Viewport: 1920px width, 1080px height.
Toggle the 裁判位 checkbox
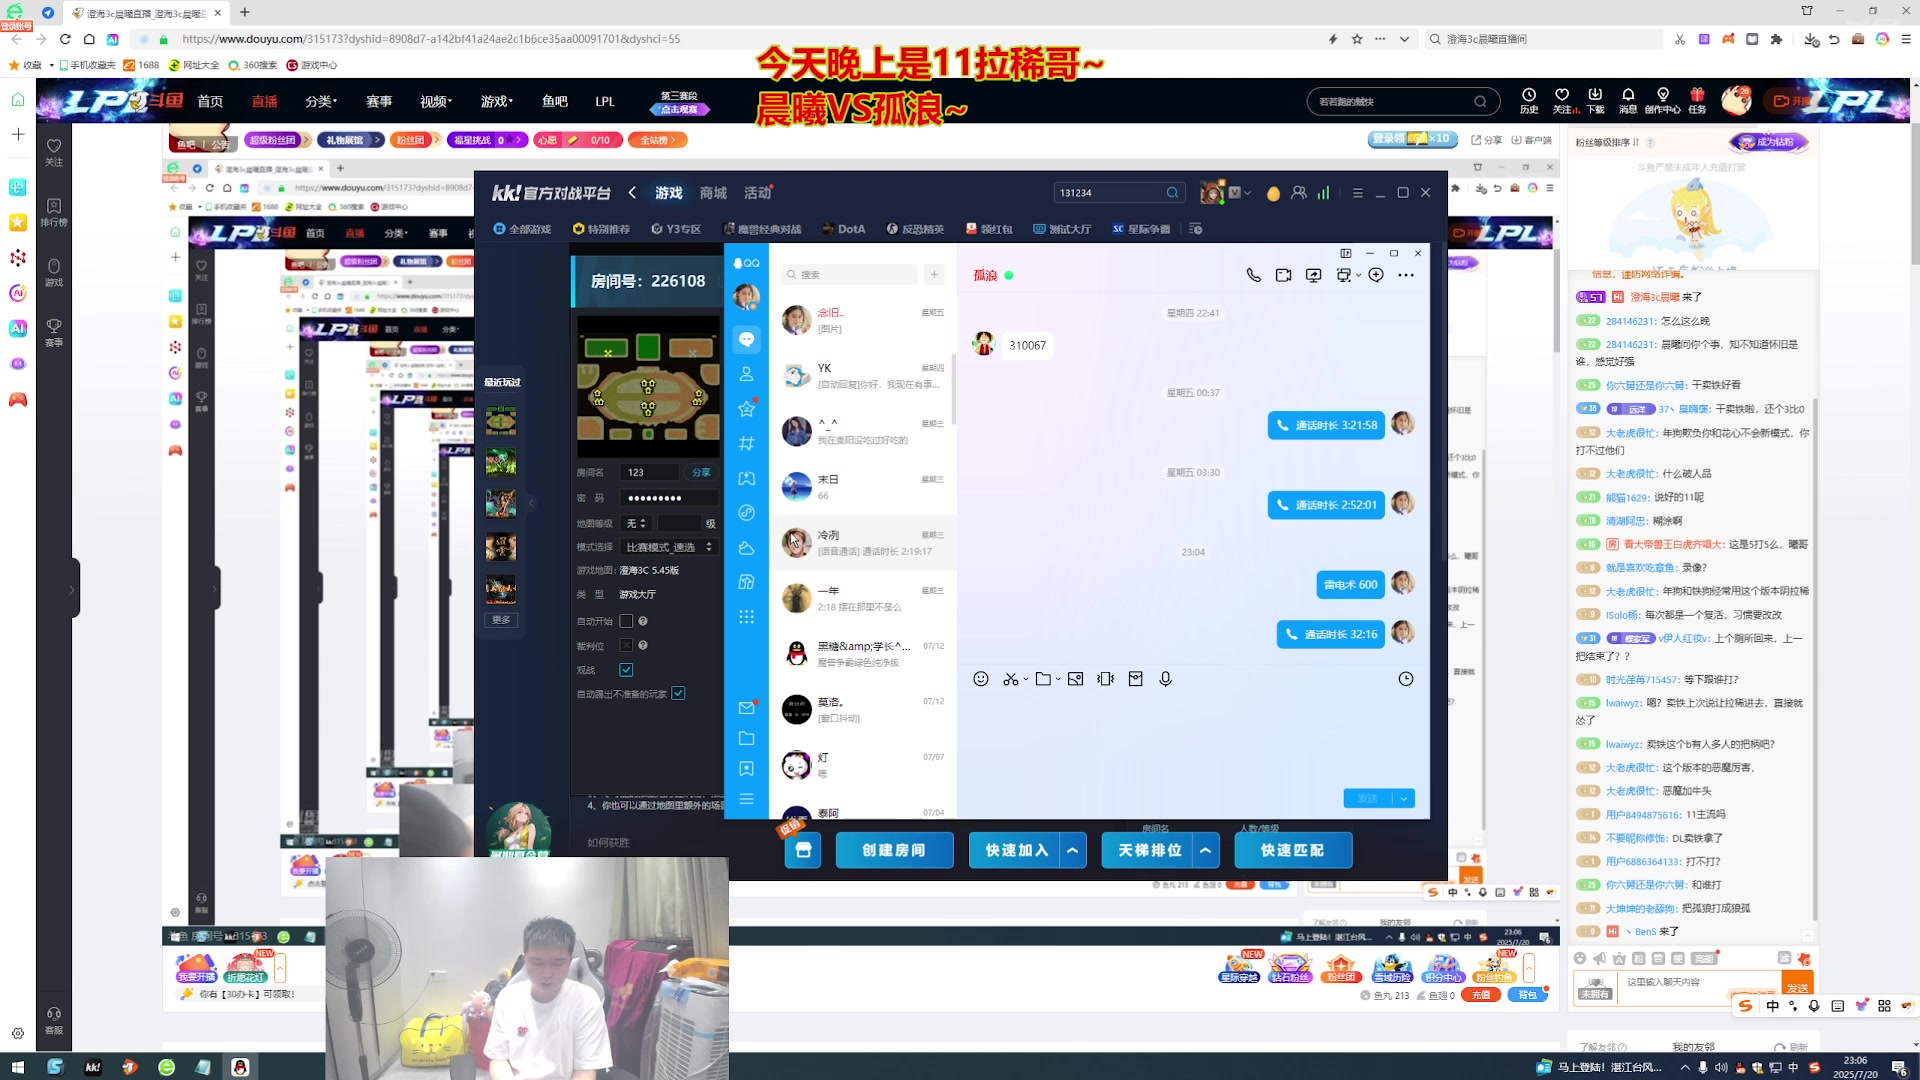[x=626, y=646]
